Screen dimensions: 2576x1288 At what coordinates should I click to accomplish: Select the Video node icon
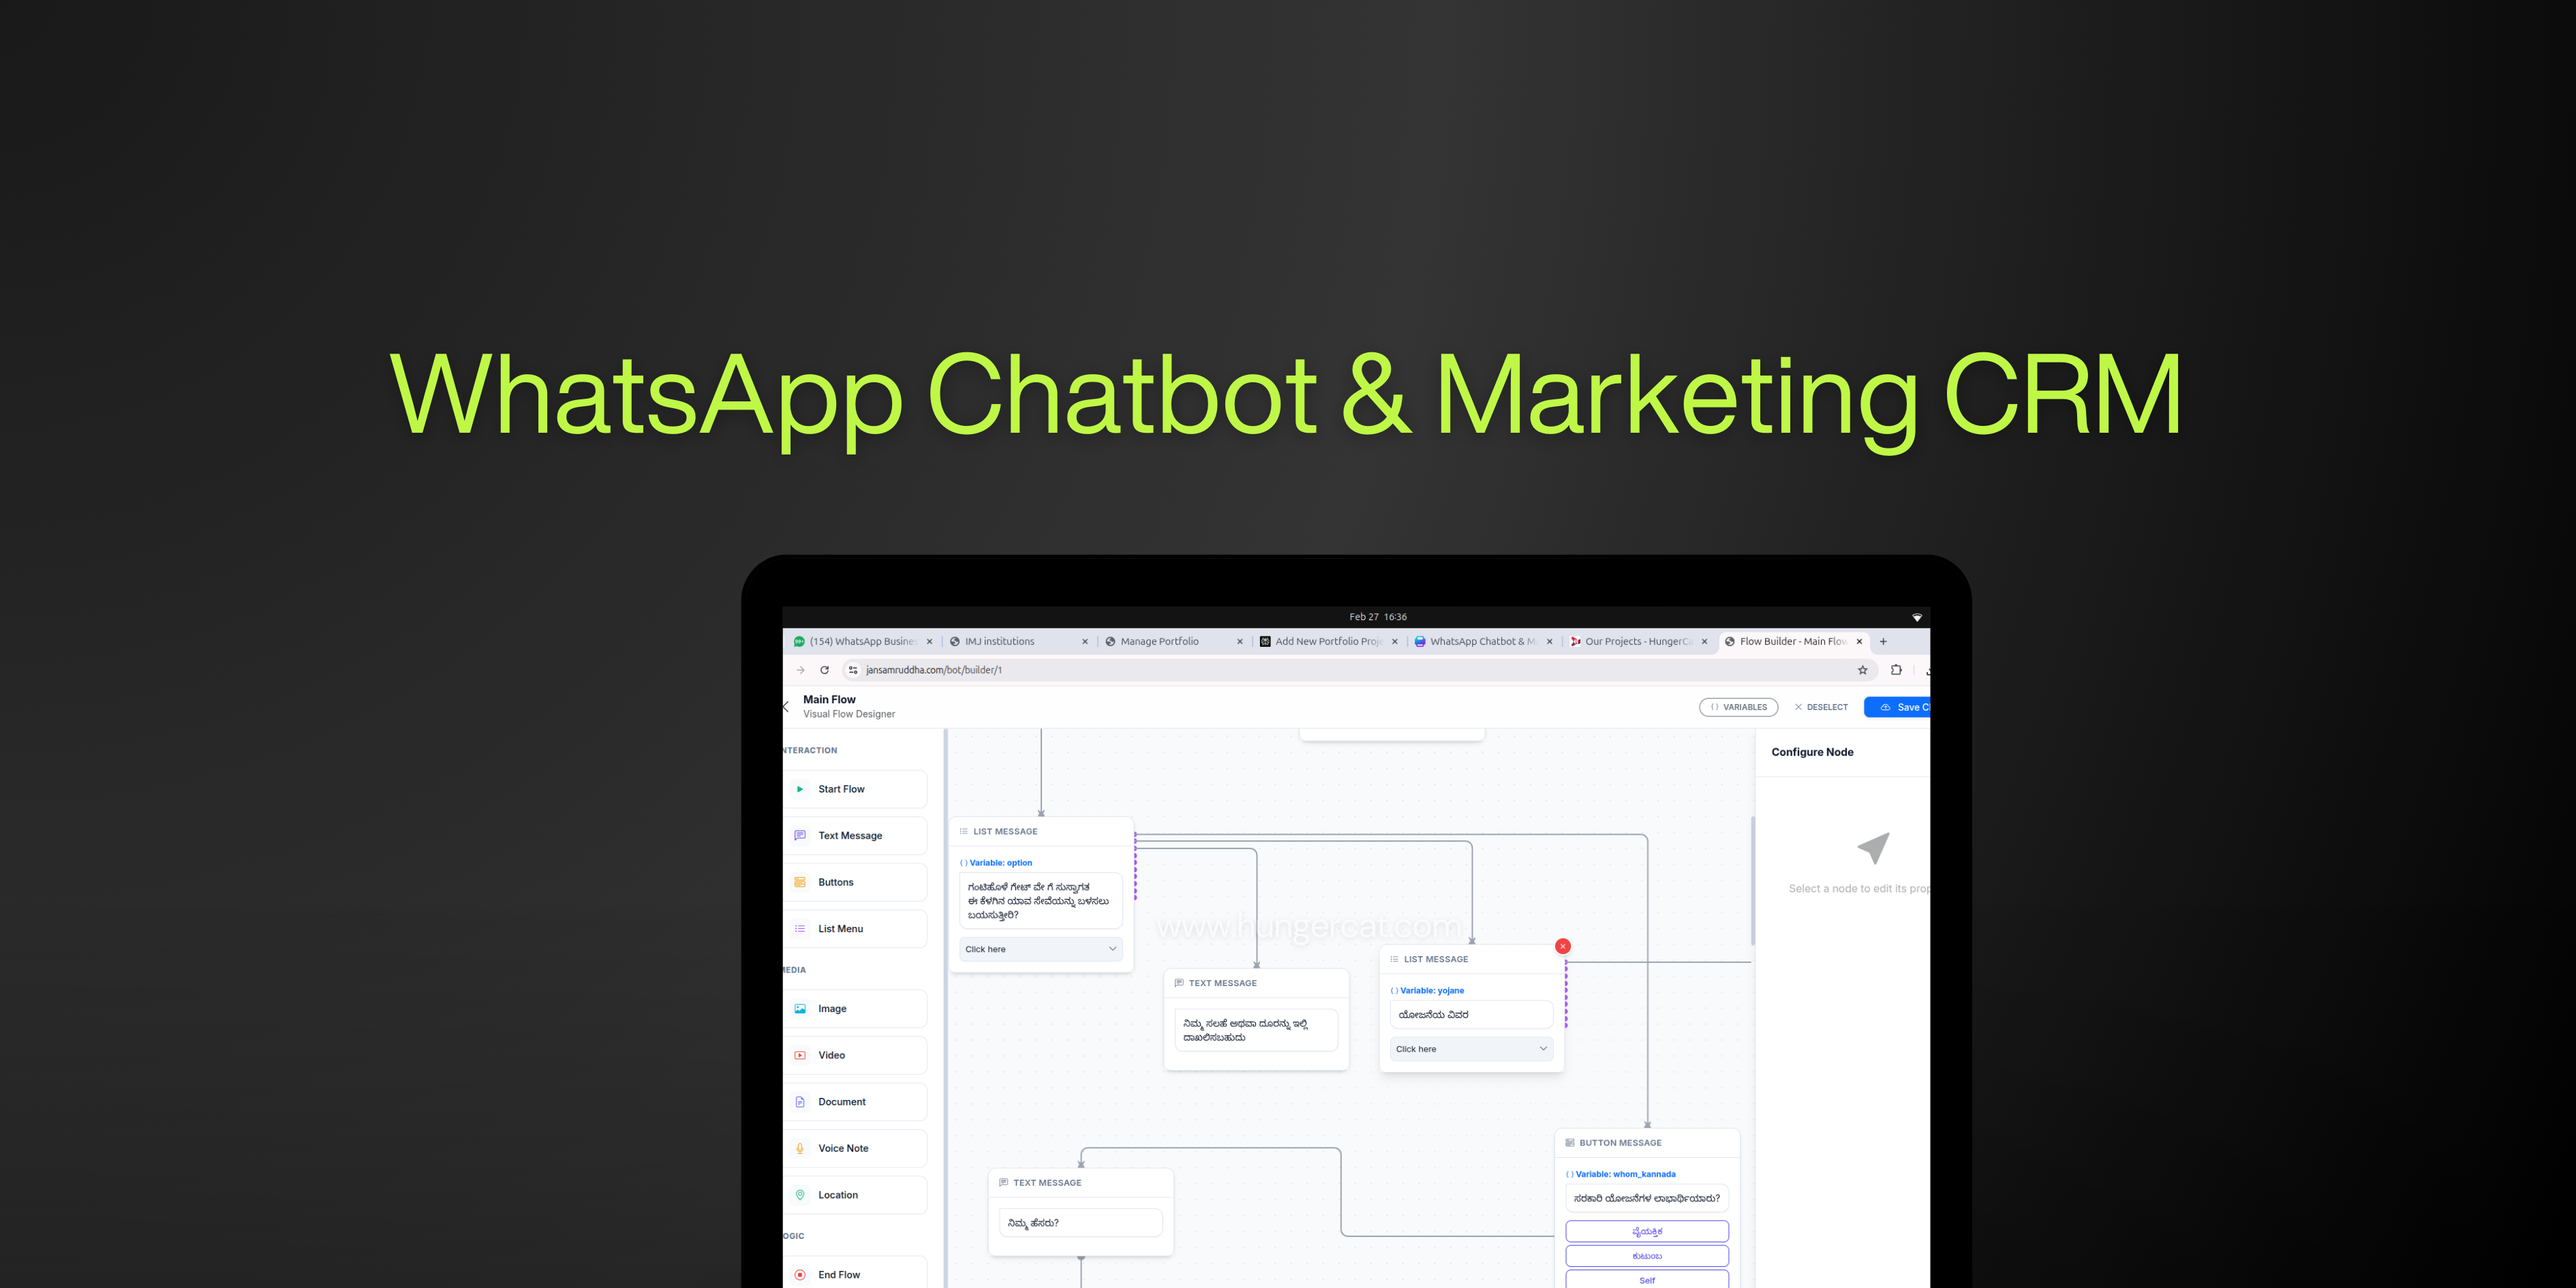[799, 1055]
